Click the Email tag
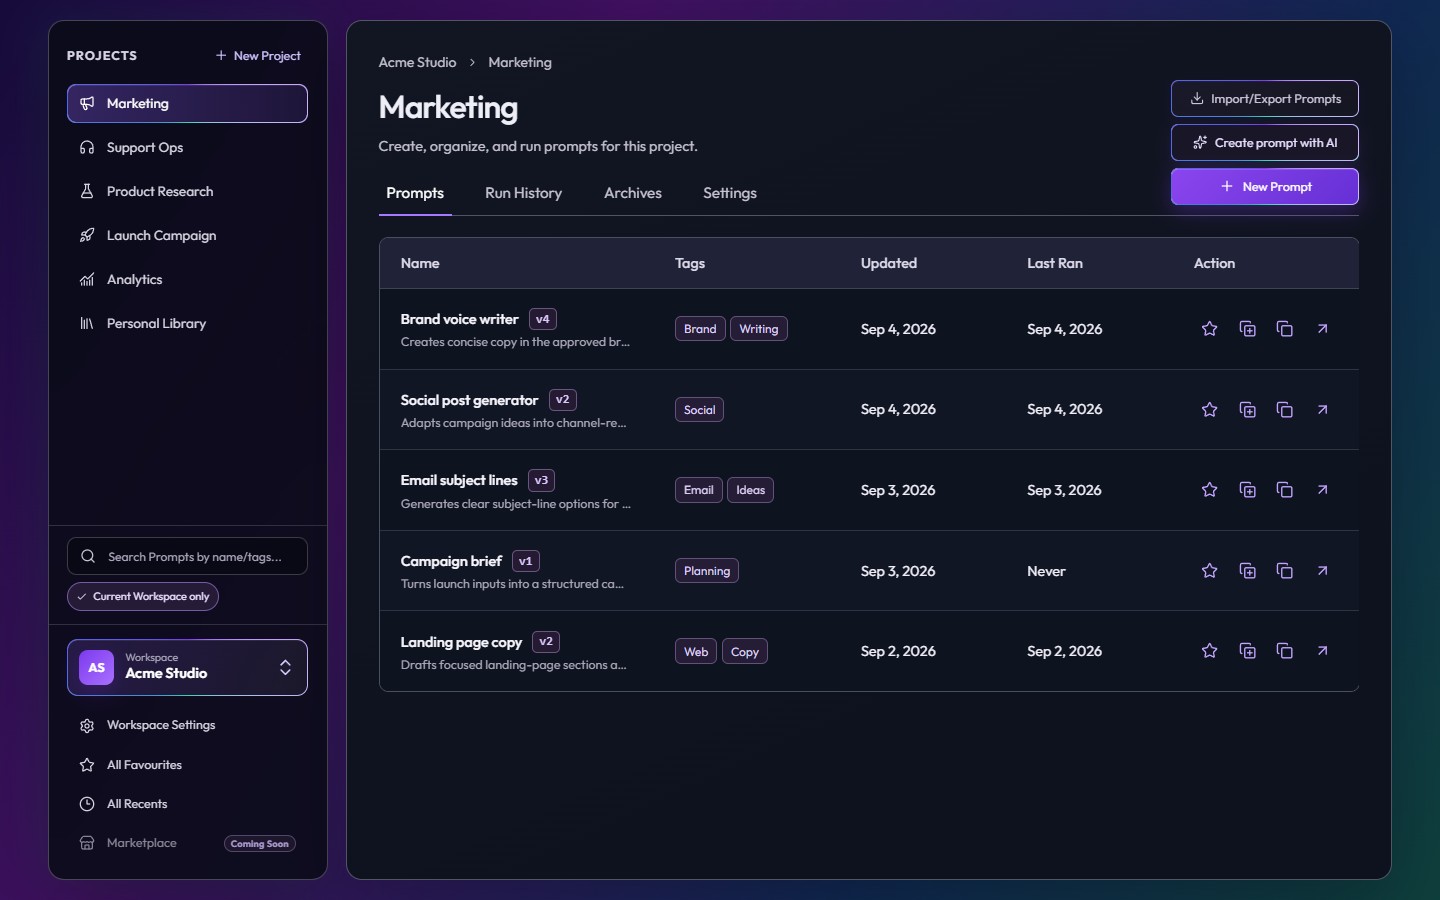Viewport: 1440px width, 900px height. pos(699,490)
